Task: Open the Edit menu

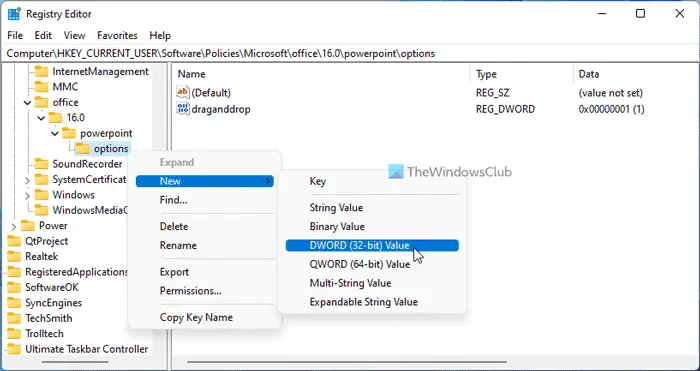Action: [43, 35]
